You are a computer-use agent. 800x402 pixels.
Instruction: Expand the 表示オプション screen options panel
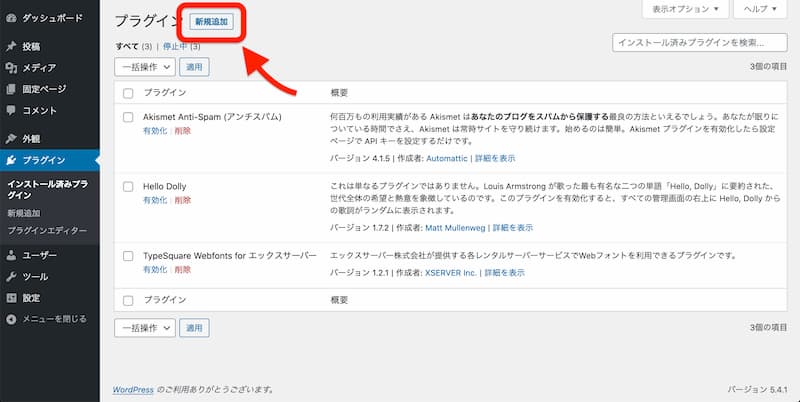click(685, 9)
